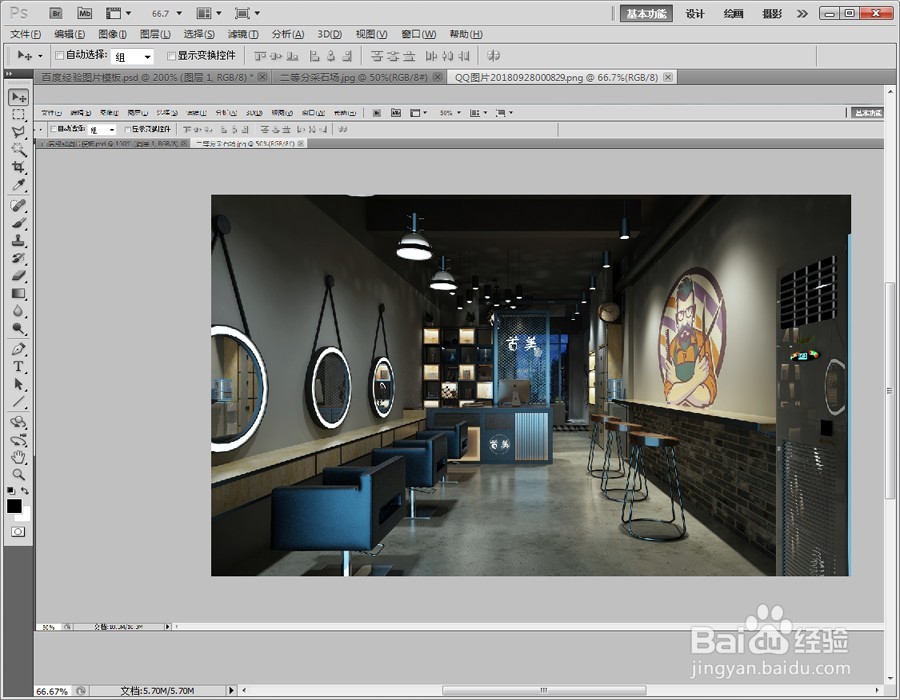Click the align top edges button
The width and height of the screenshot is (900, 700).
click(x=260, y=56)
